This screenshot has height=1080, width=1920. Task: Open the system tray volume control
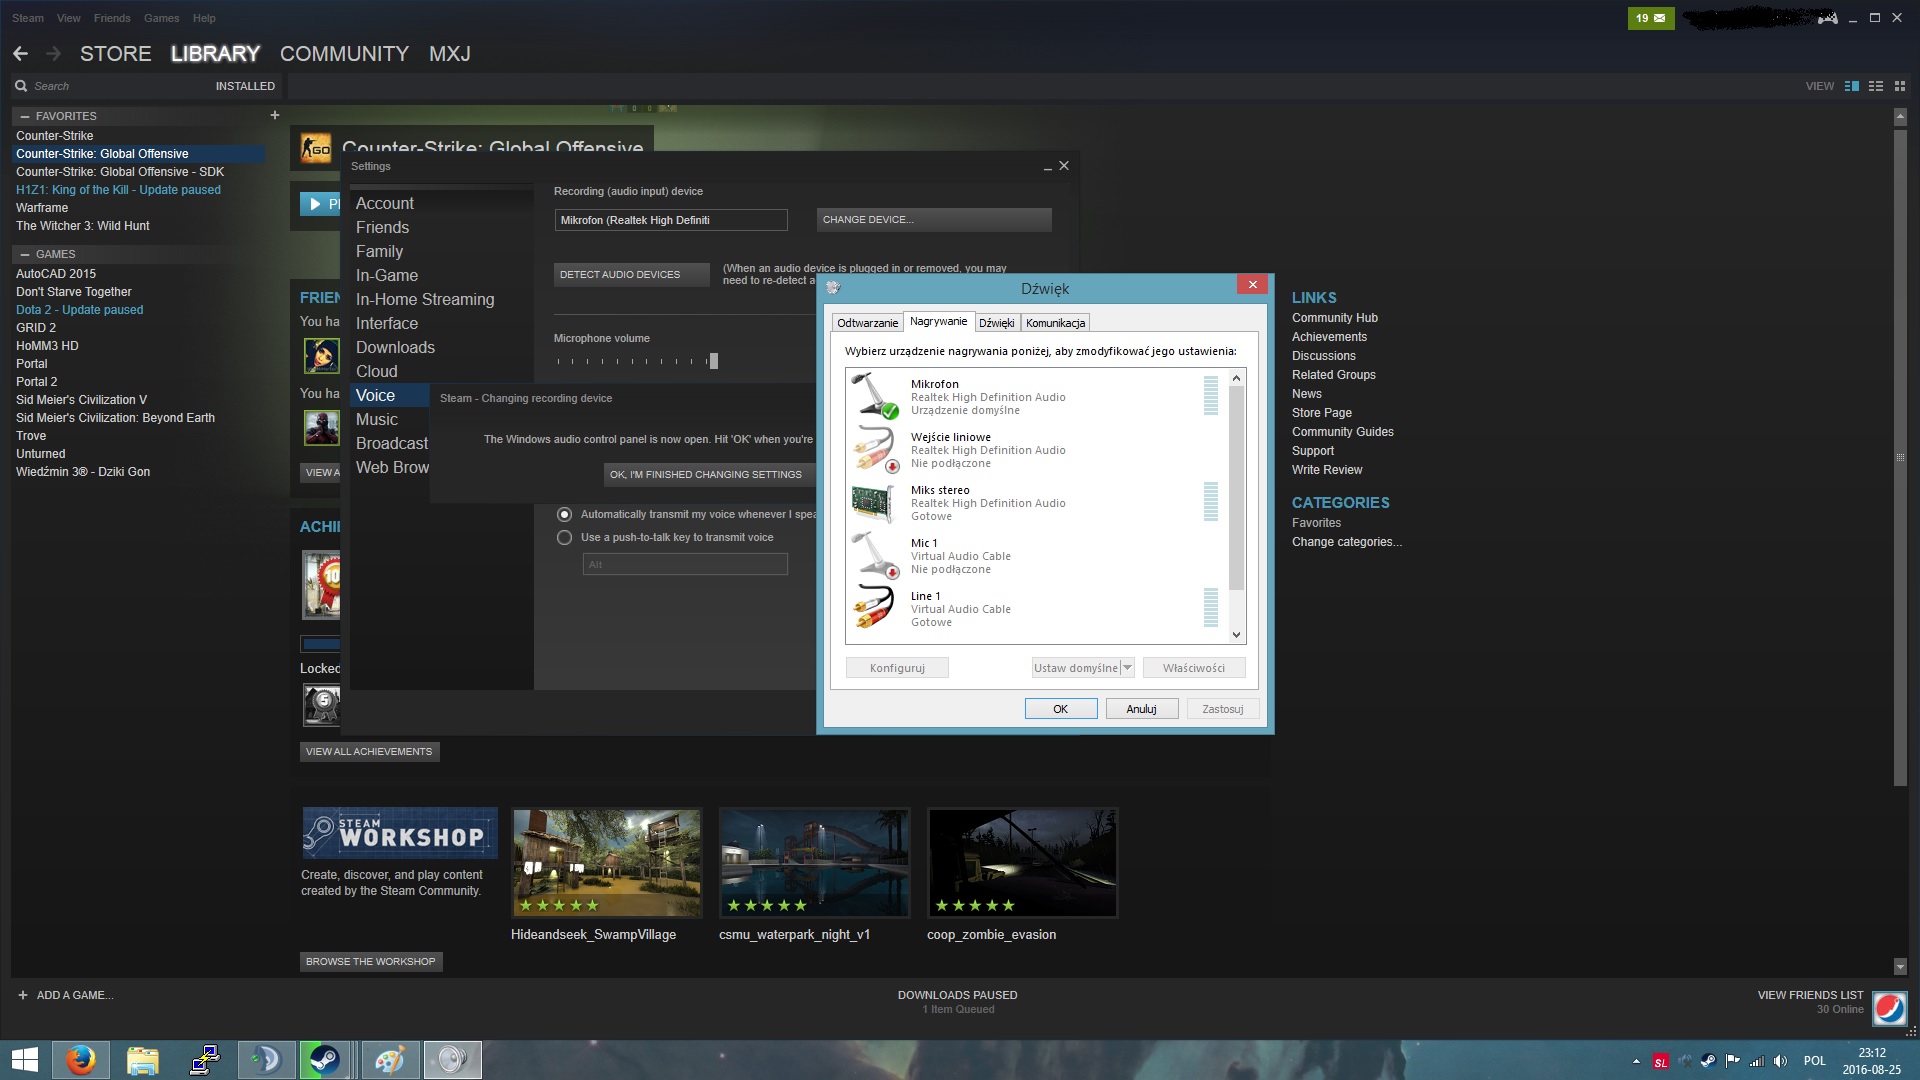click(1781, 1061)
